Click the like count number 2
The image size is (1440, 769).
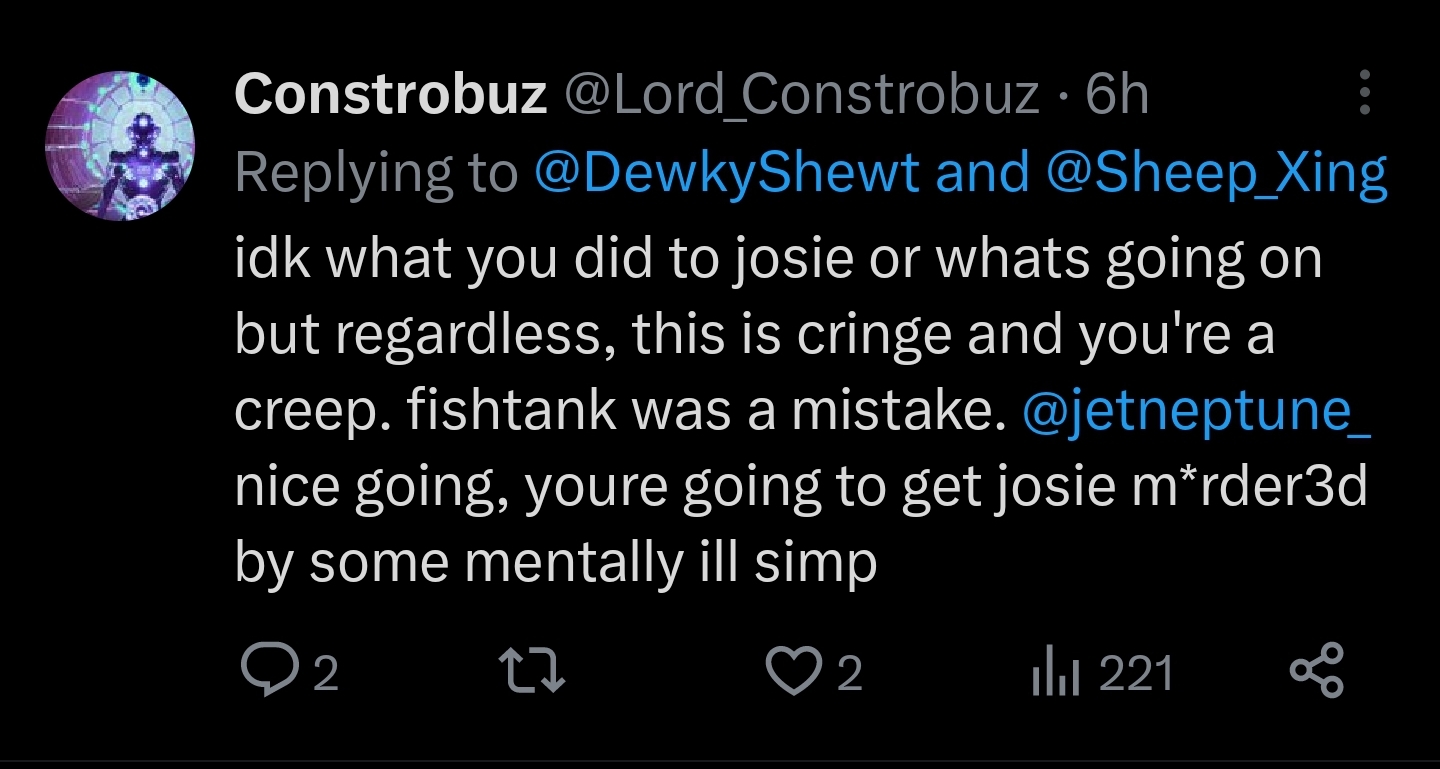pos(848,674)
